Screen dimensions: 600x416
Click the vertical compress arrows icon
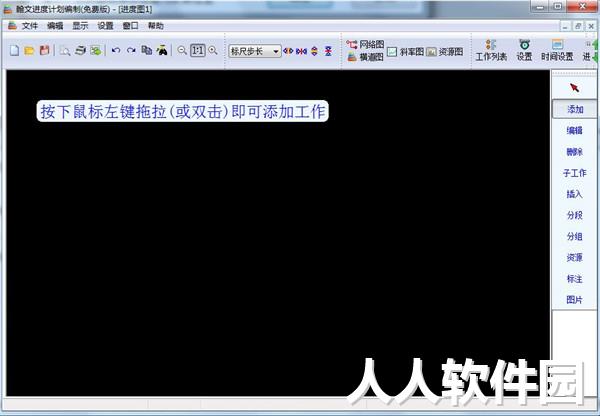click(328, 51)
